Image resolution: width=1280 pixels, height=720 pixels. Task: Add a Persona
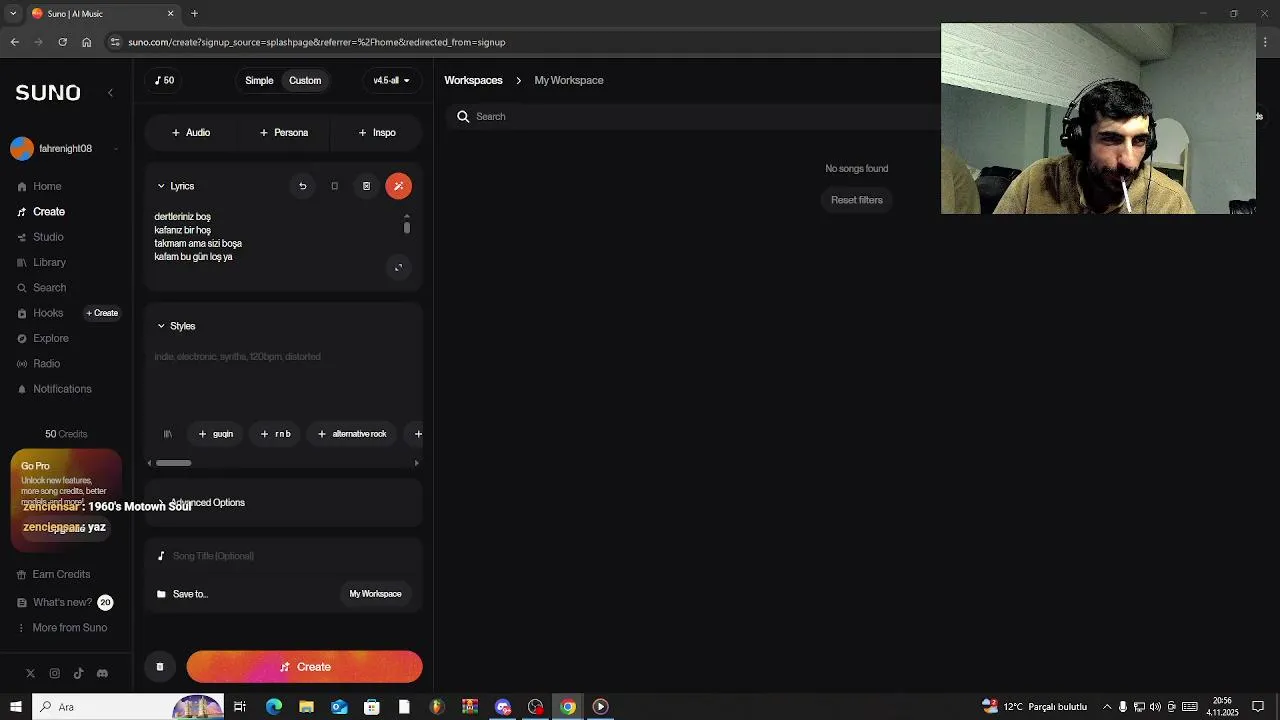pos(284,132)
